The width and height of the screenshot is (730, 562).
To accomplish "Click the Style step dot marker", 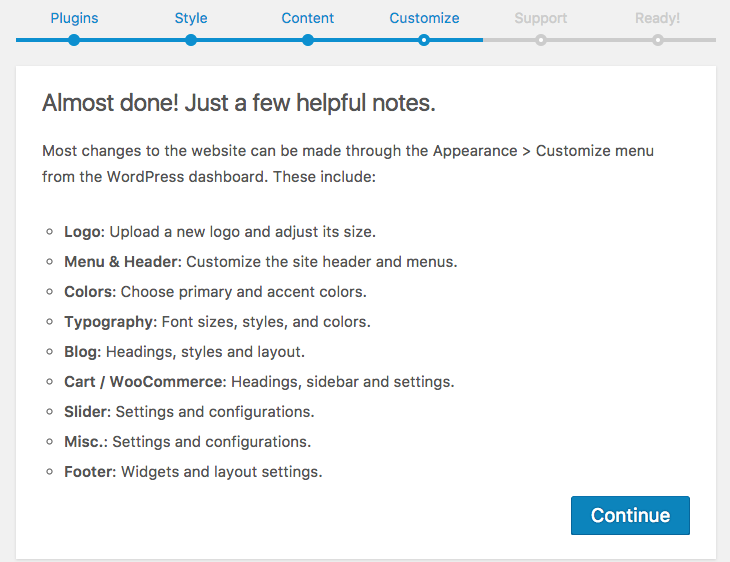I will [191, 40].
